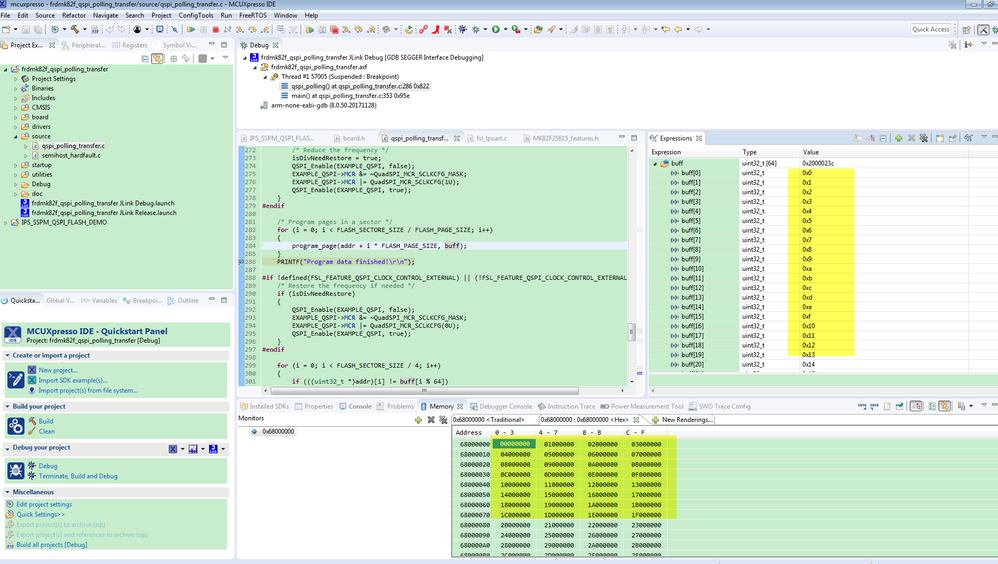The width and height of the screenshot is (998, 564).
Task: Expand the drivers folder in project tree
Action: (16, 127)
